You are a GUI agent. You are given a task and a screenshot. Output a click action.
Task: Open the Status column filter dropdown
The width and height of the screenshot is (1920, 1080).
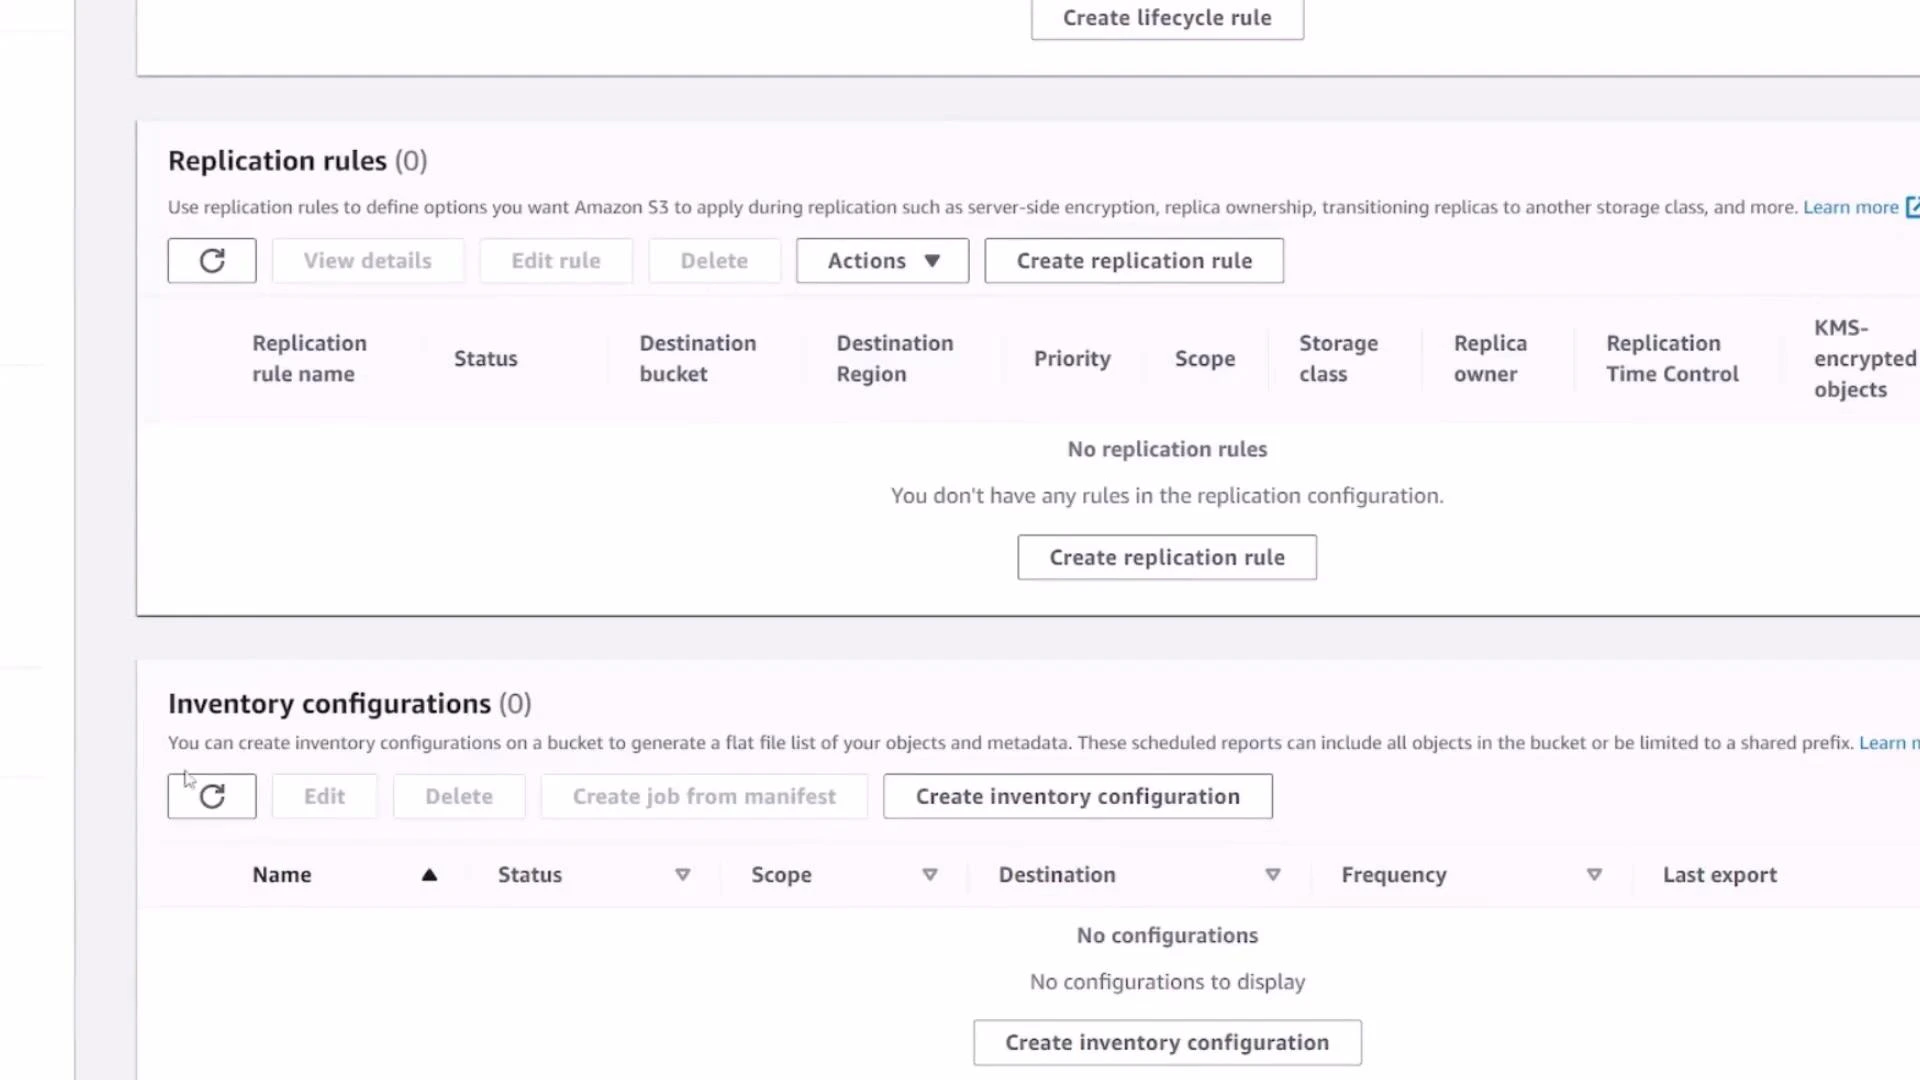coord(683,874)
